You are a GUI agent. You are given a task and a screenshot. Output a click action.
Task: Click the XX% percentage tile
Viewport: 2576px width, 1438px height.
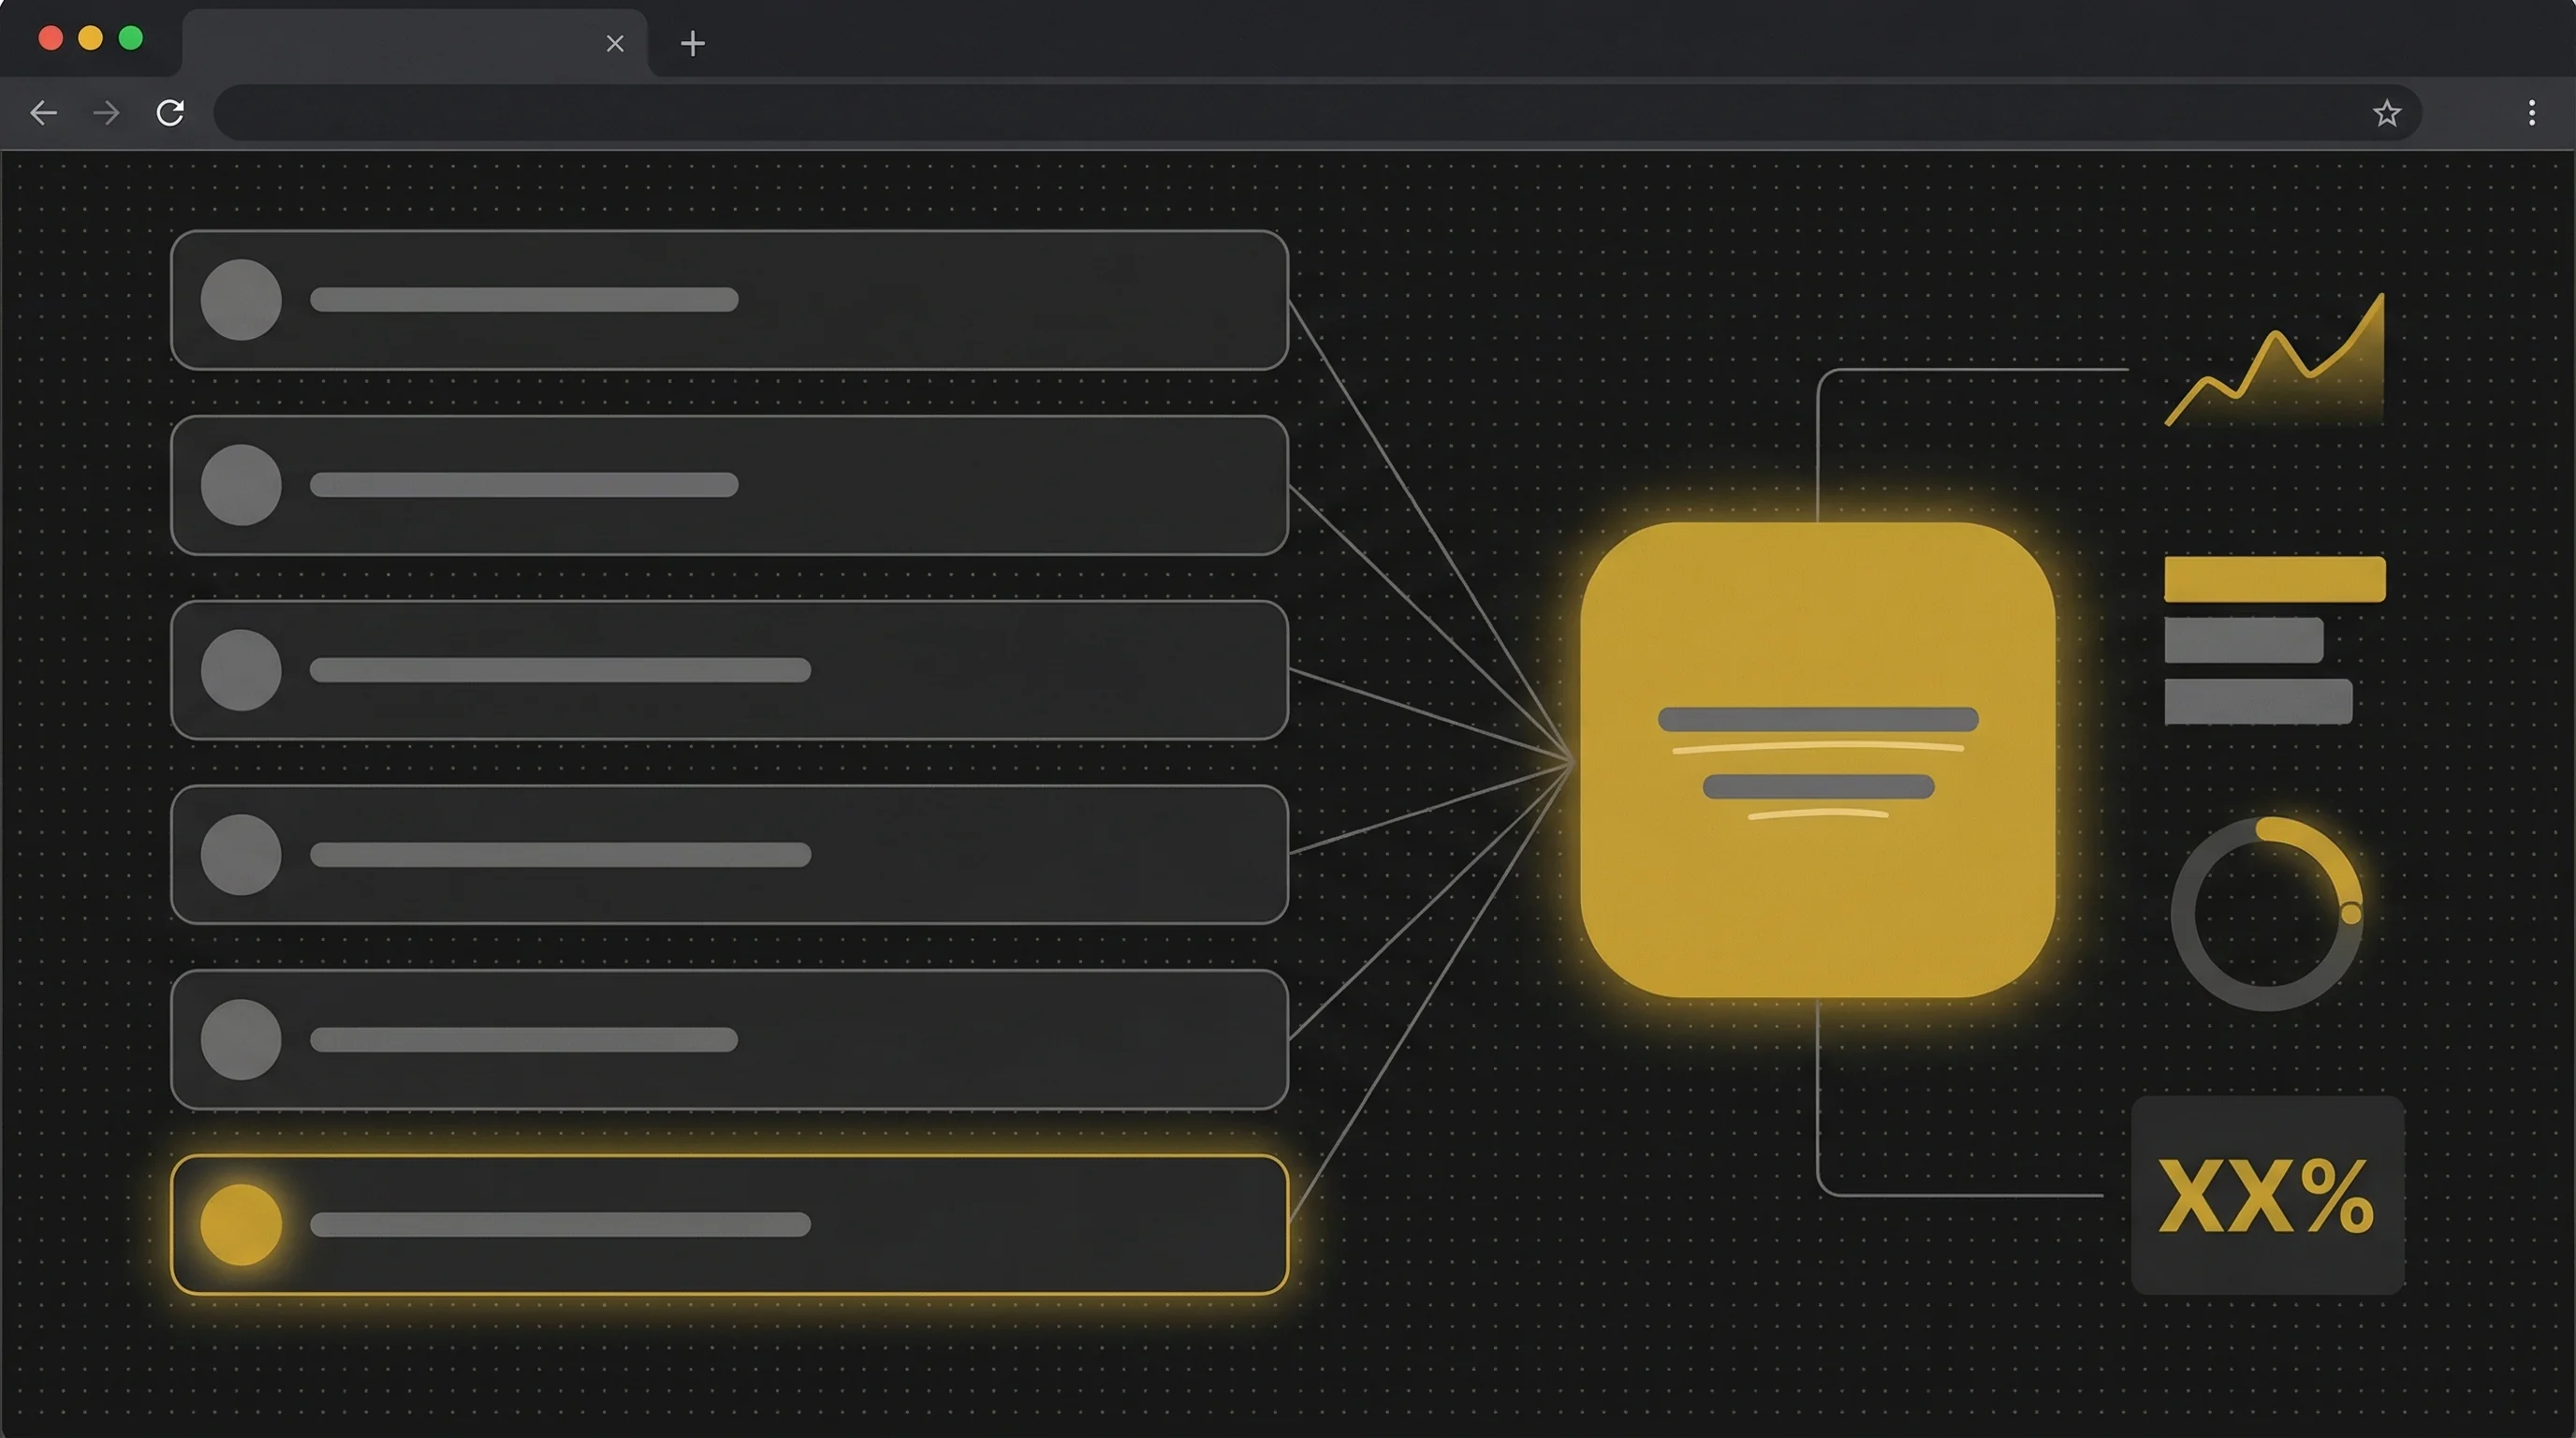click(2267, 1195)
